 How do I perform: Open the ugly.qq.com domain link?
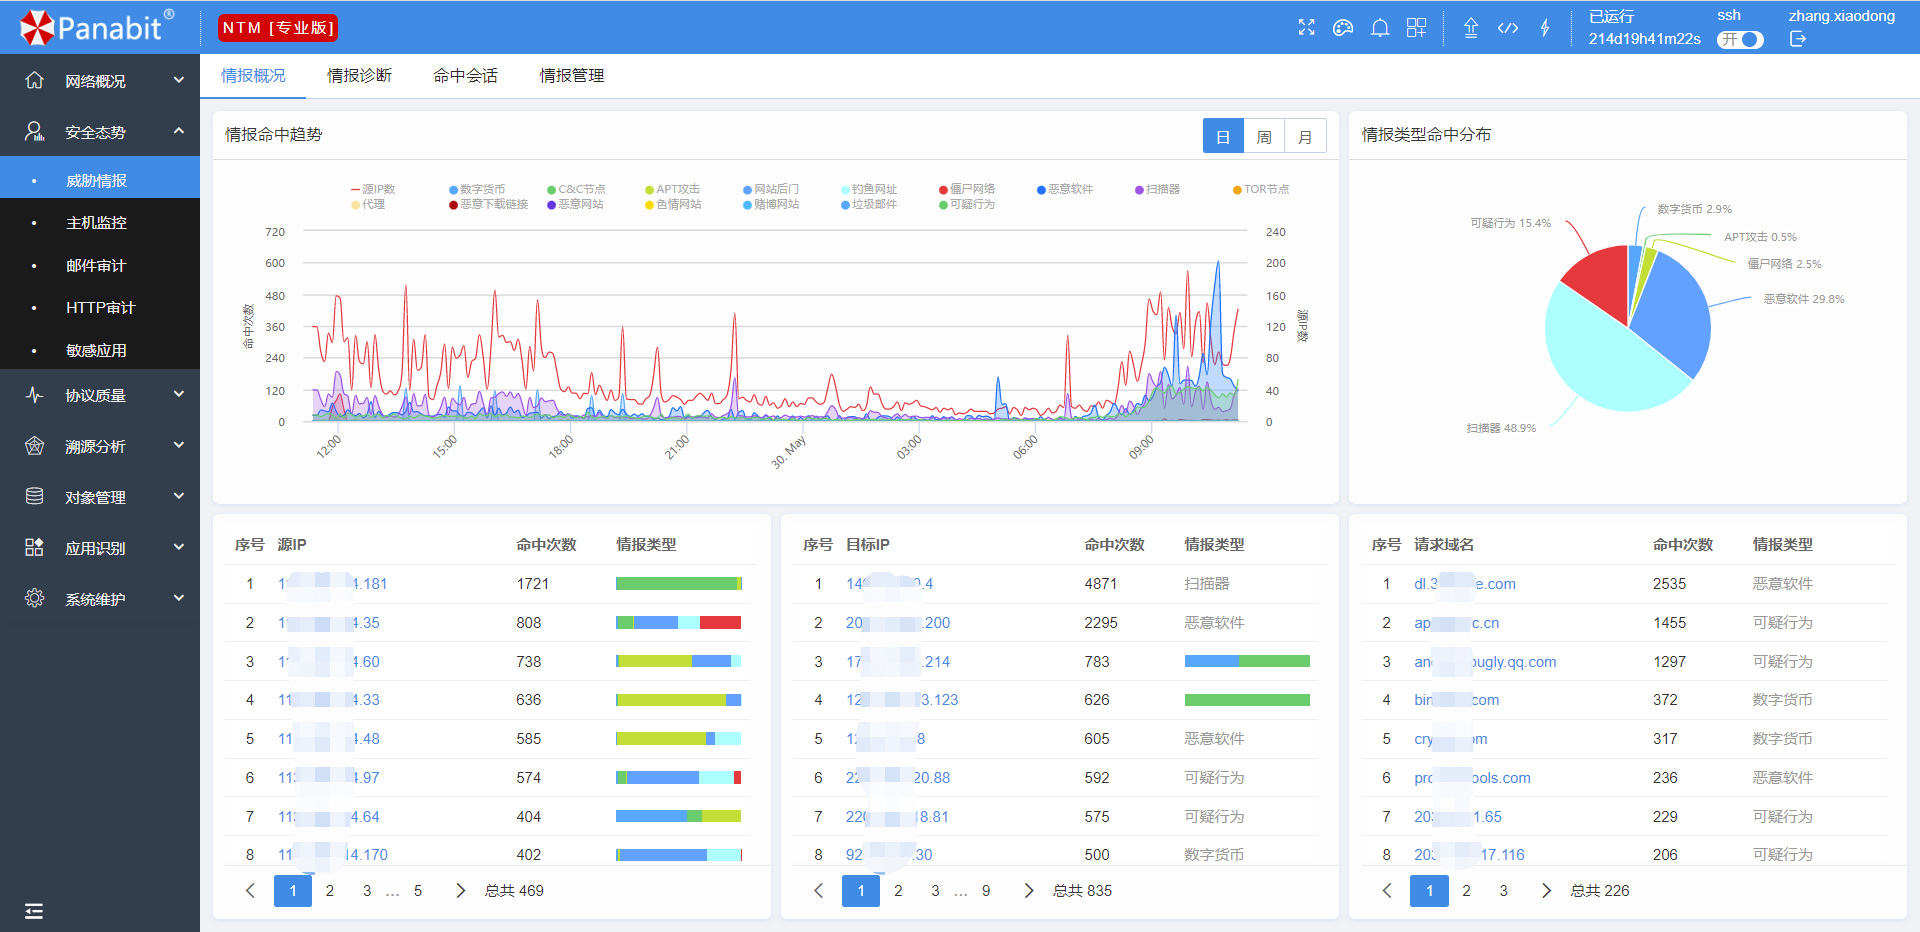point(1485,662)
